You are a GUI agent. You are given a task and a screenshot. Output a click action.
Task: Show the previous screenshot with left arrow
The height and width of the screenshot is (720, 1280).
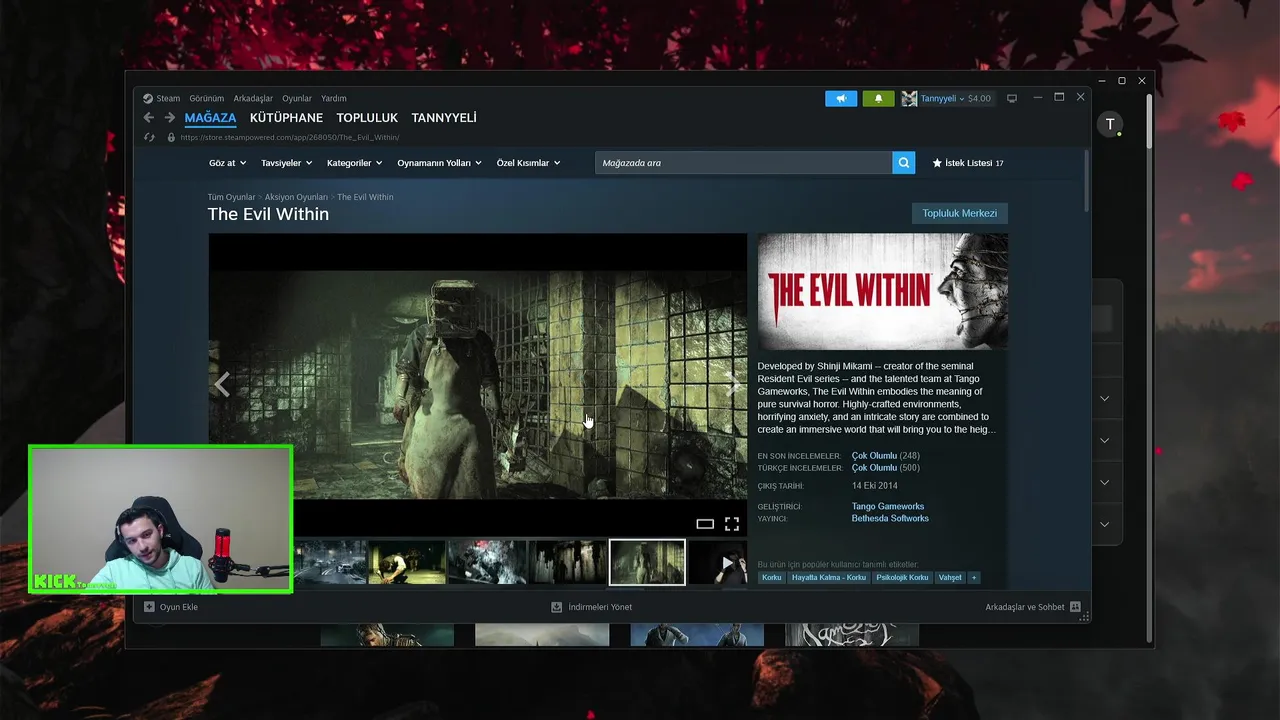tap(222, 384)
